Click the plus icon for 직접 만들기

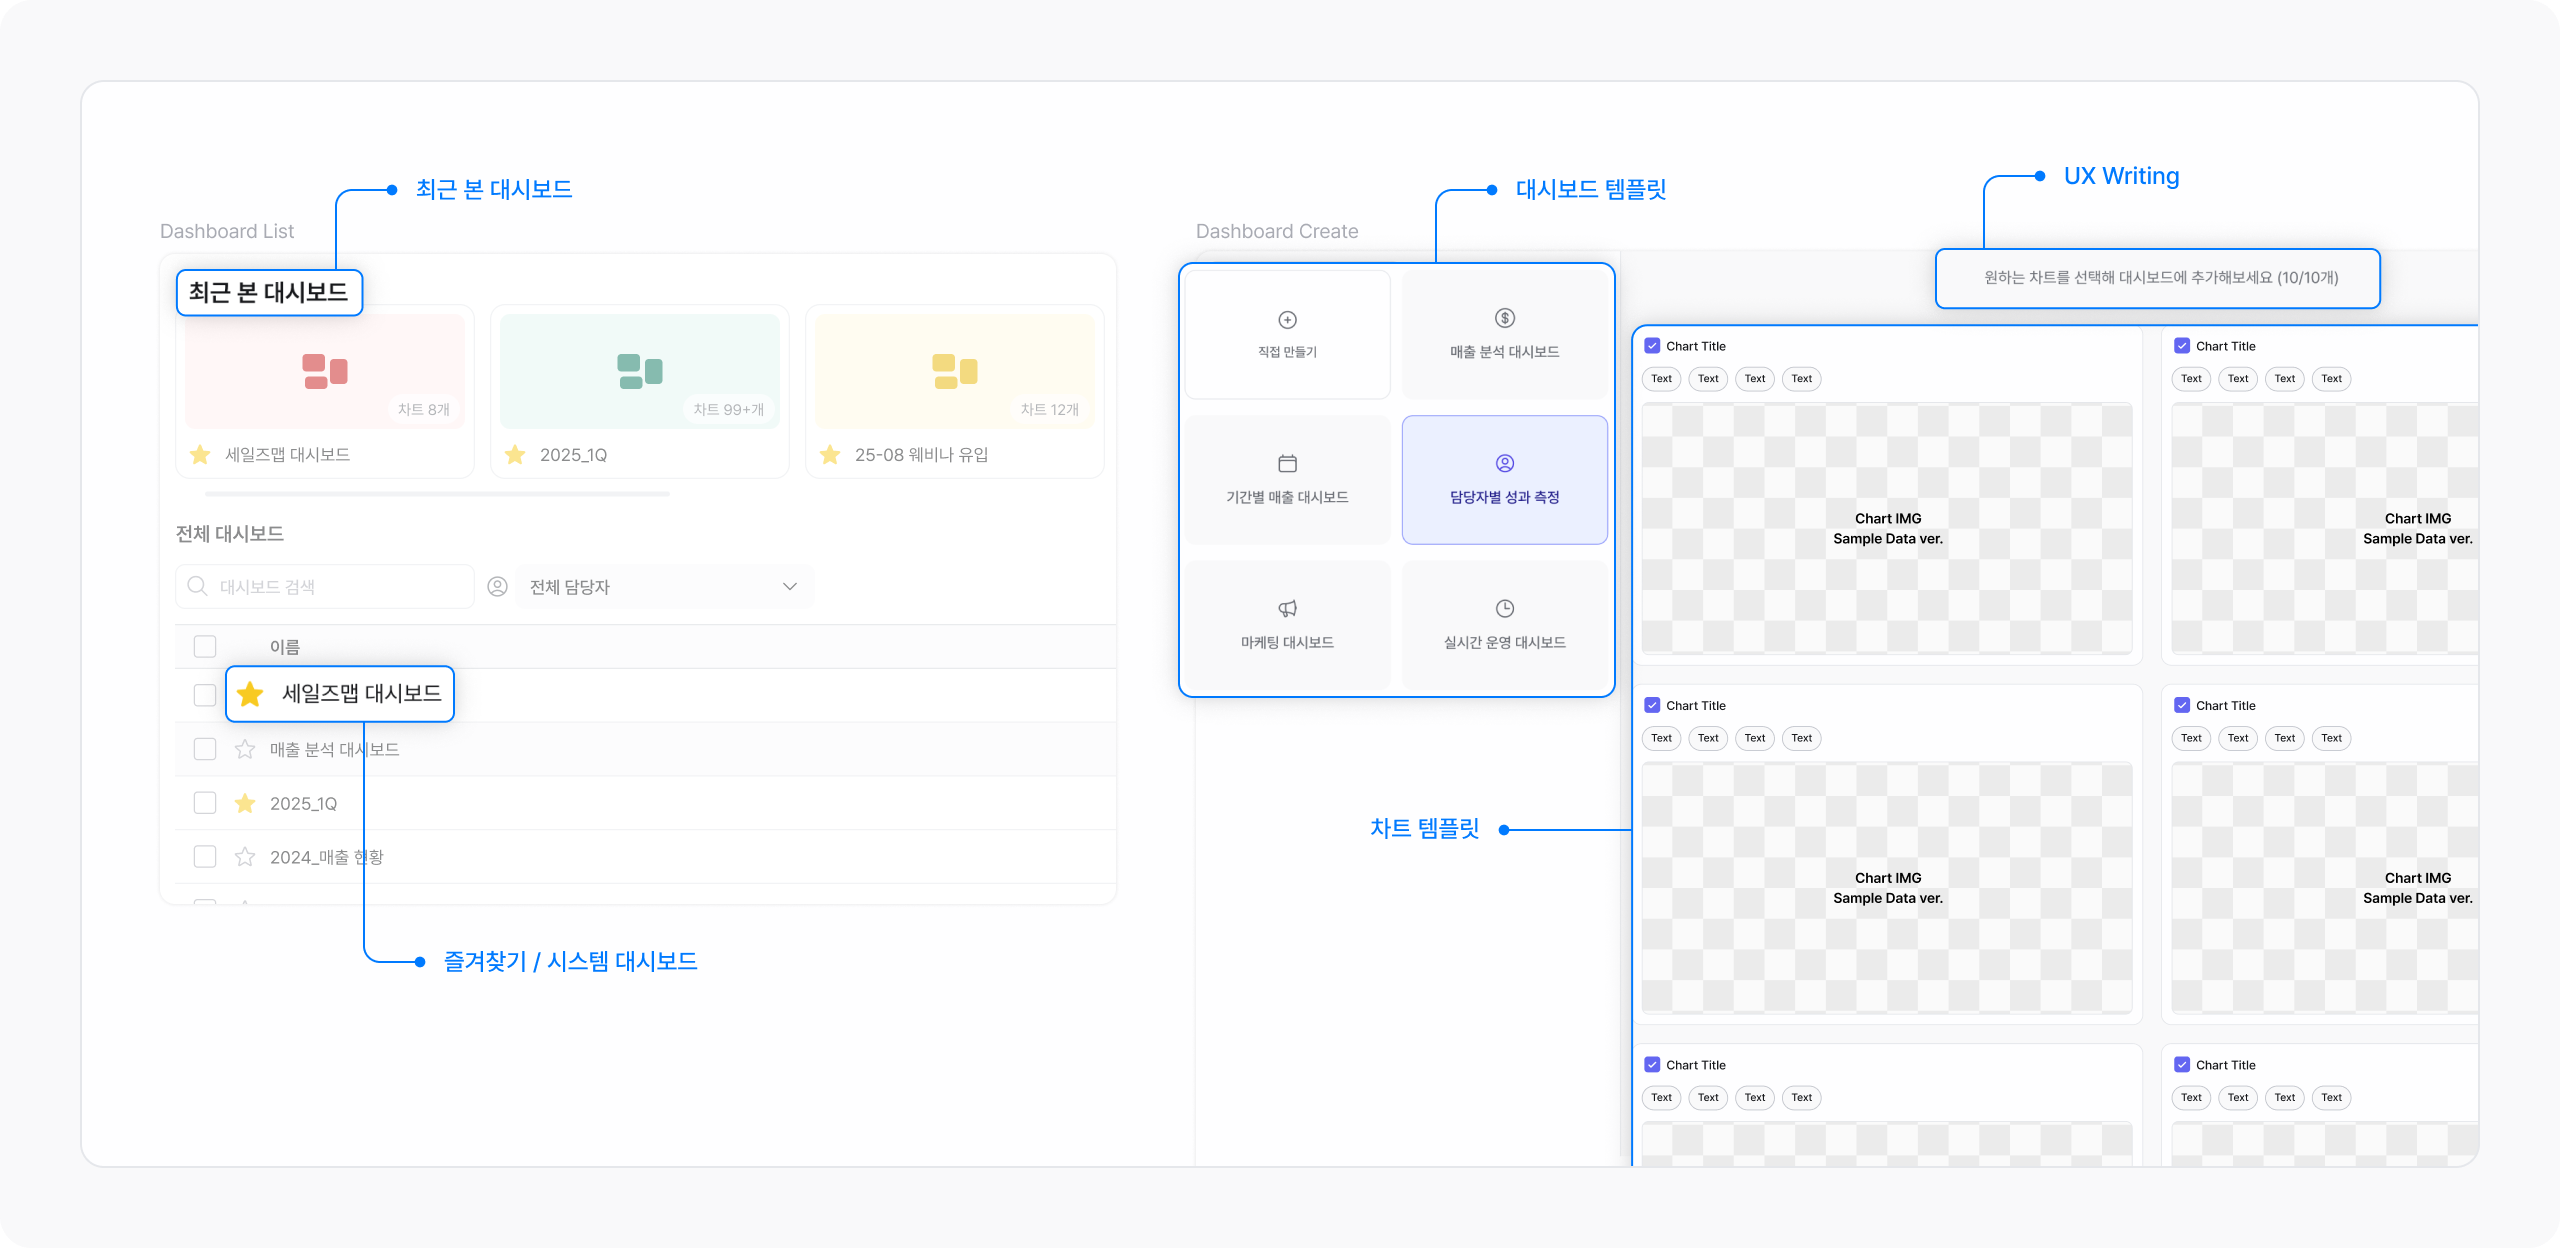coord(1287,320)
